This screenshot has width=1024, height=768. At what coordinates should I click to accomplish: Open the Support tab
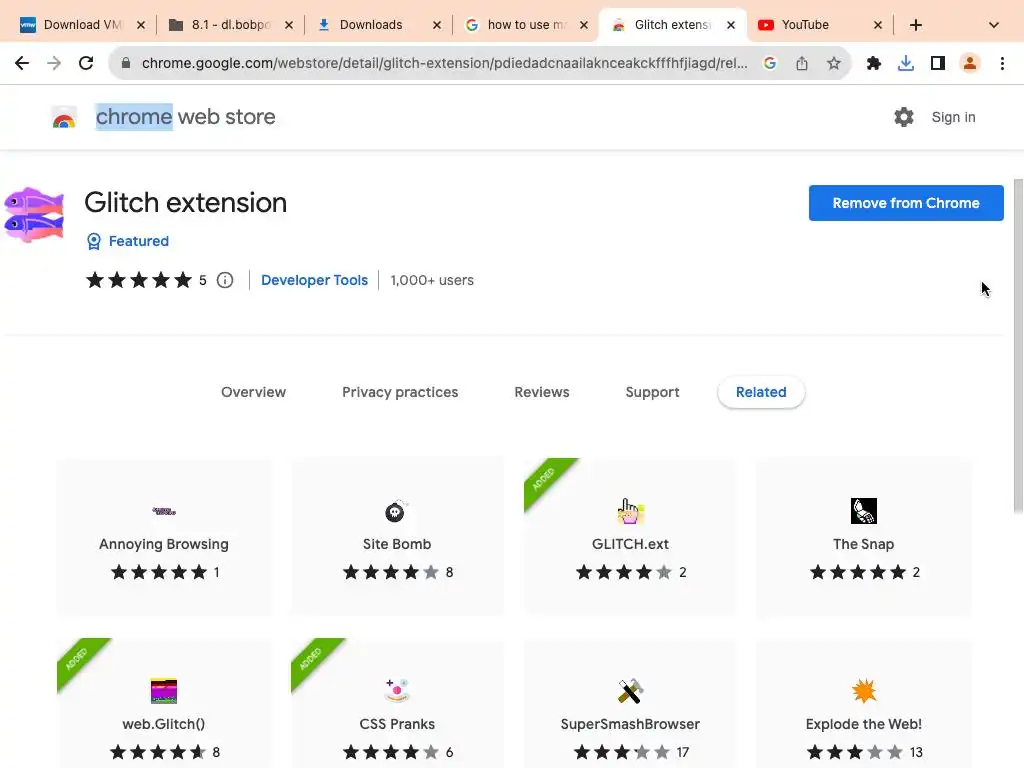point(652,392)
